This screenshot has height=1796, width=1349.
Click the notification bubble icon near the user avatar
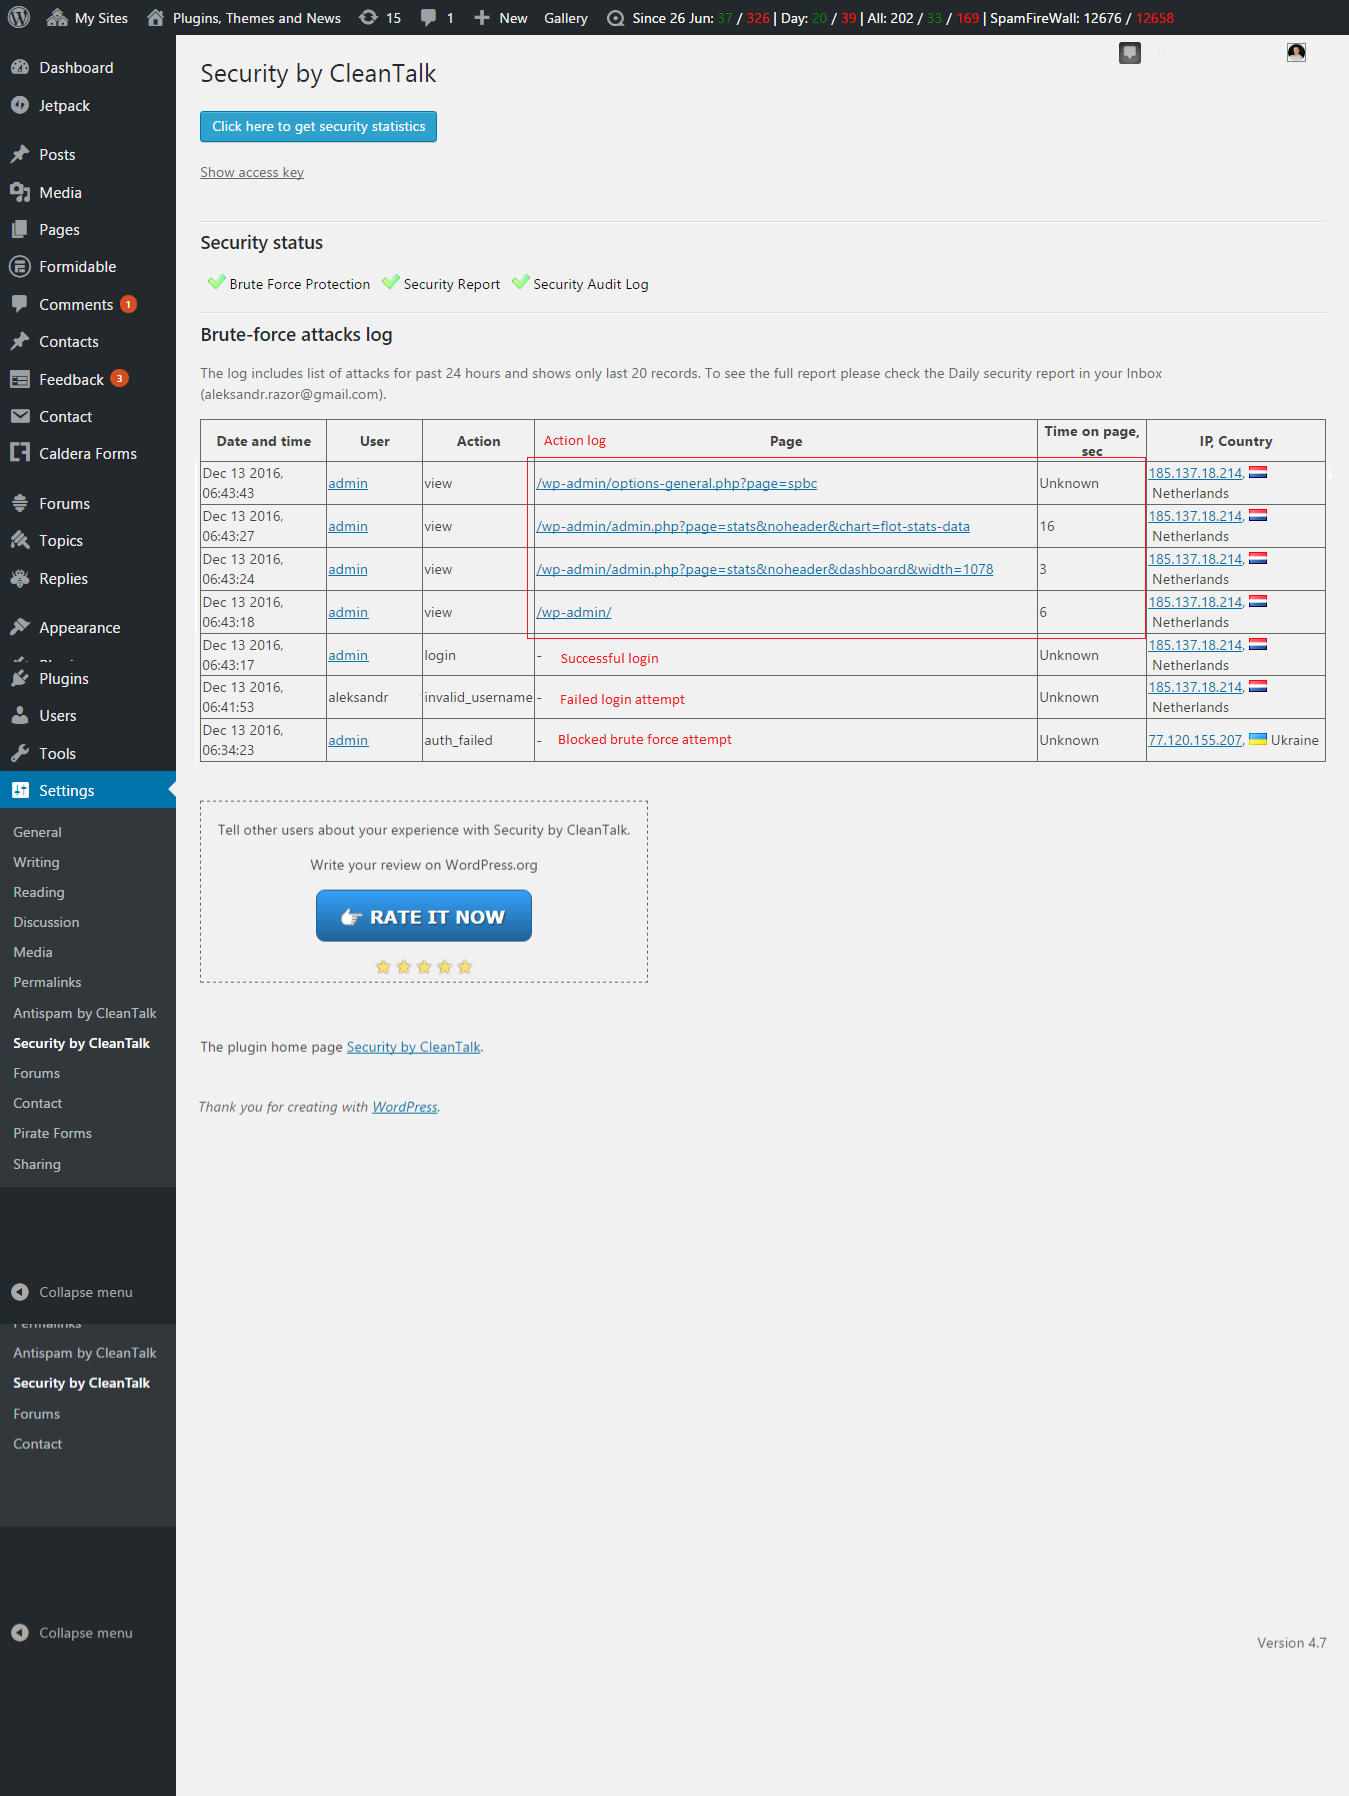[1130, 53]
